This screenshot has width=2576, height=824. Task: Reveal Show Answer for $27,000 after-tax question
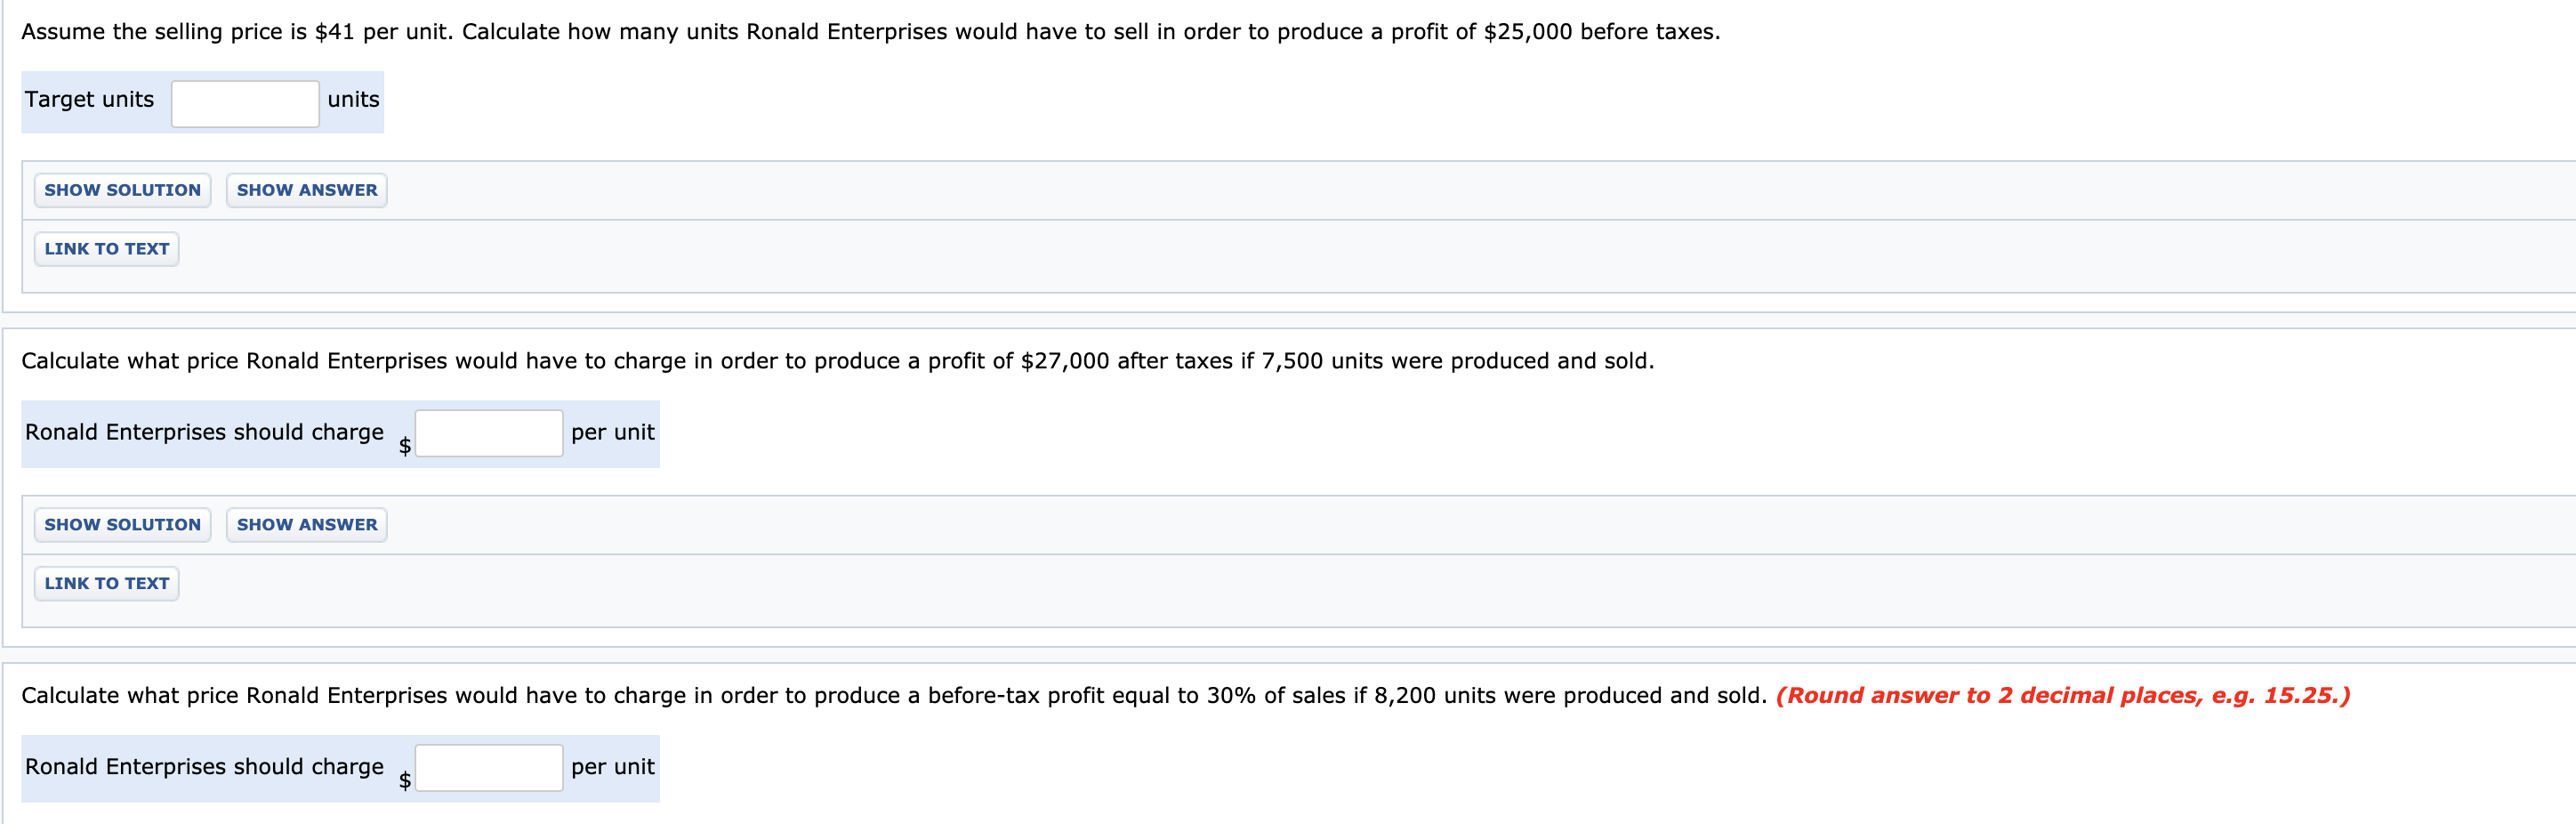(x=306, y=525)
